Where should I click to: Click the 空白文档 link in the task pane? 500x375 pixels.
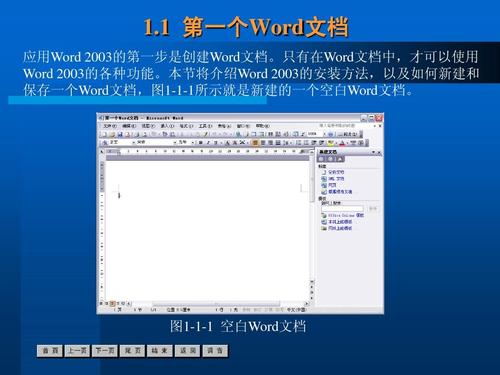click(336, 172)
